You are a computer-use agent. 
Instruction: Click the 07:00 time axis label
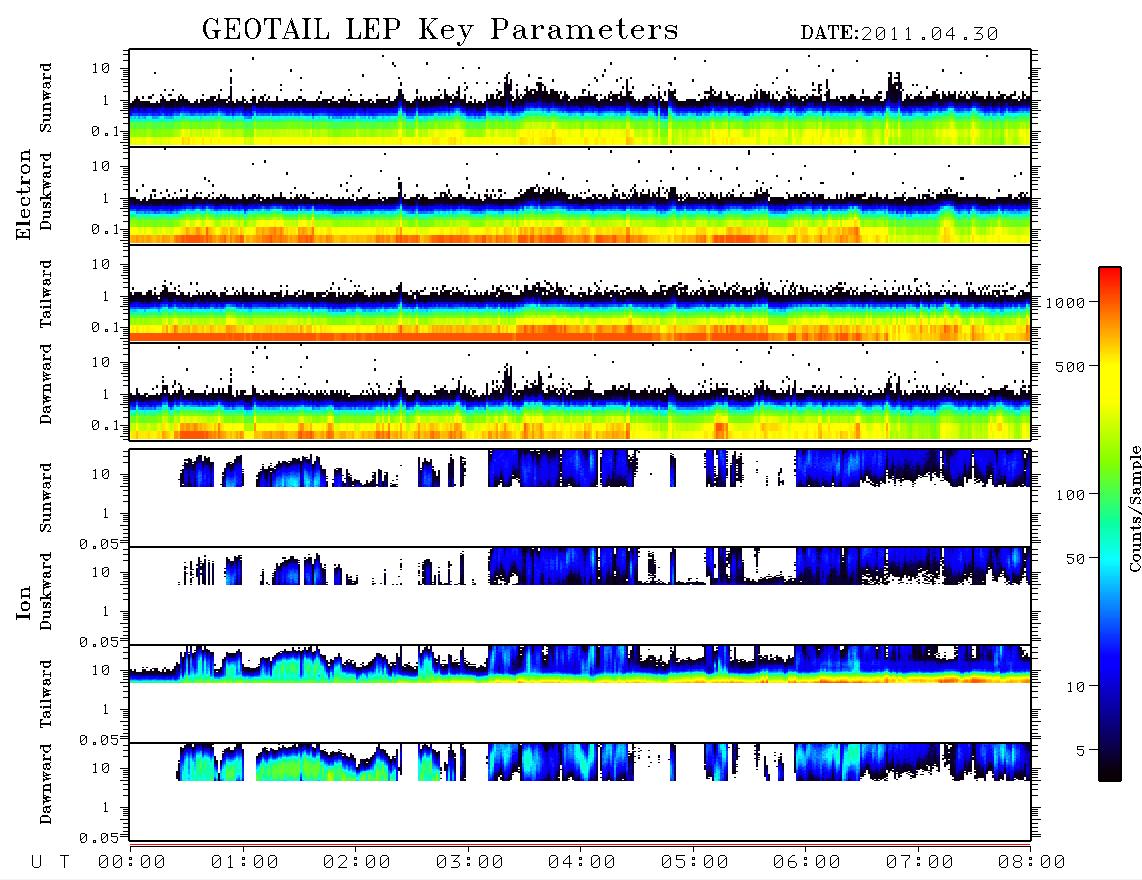[920, 862]
